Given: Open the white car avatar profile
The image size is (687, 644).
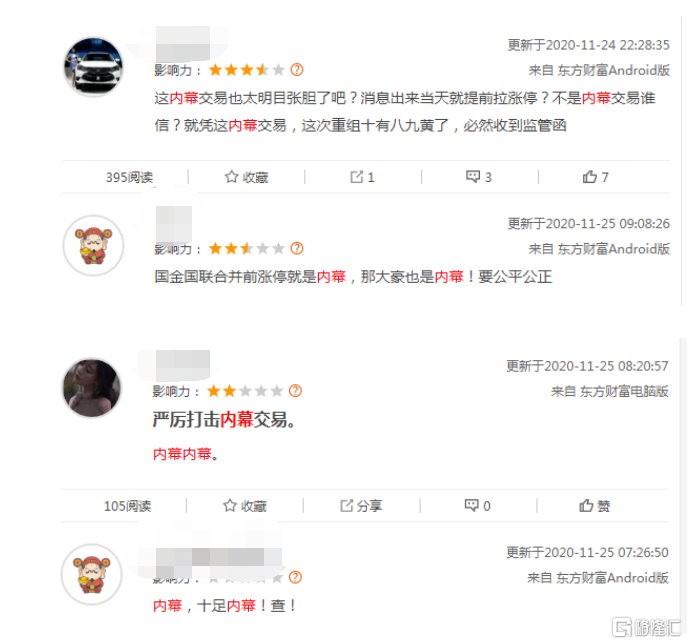Looking at the screenshot, I should (x=93, y=67).
